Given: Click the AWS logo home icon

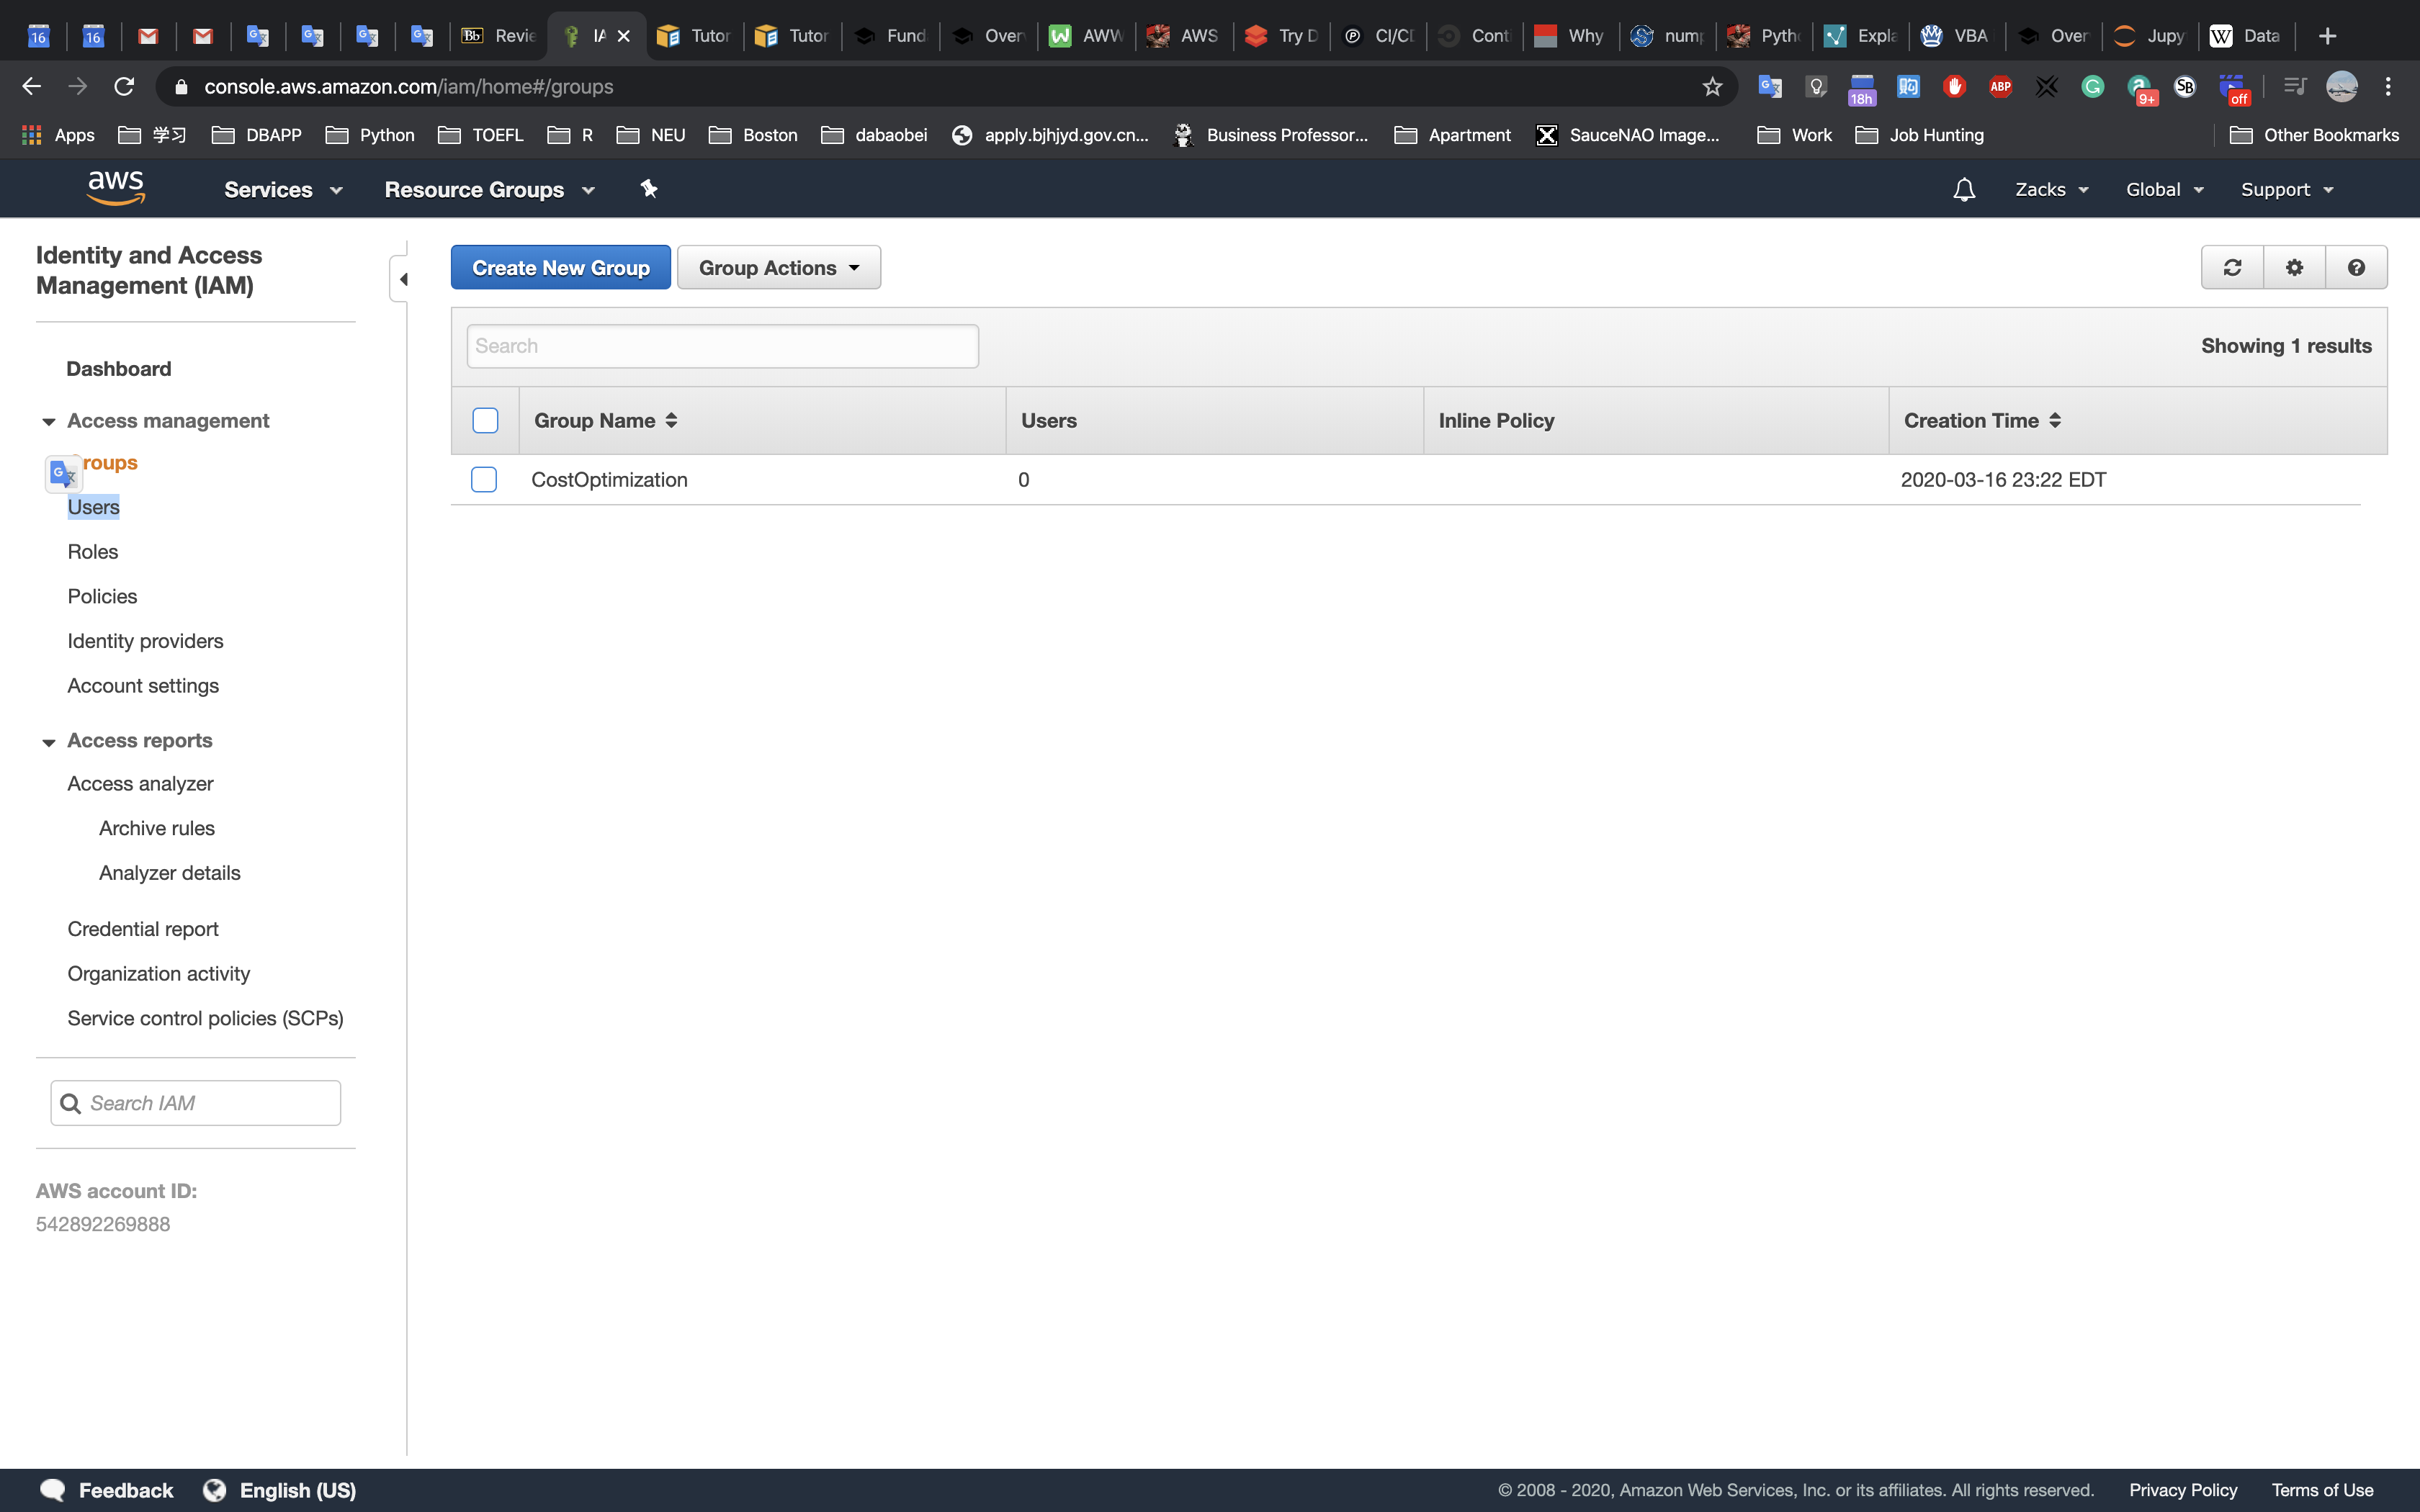Looking at the screenshot, I should [x=116, y=188].
